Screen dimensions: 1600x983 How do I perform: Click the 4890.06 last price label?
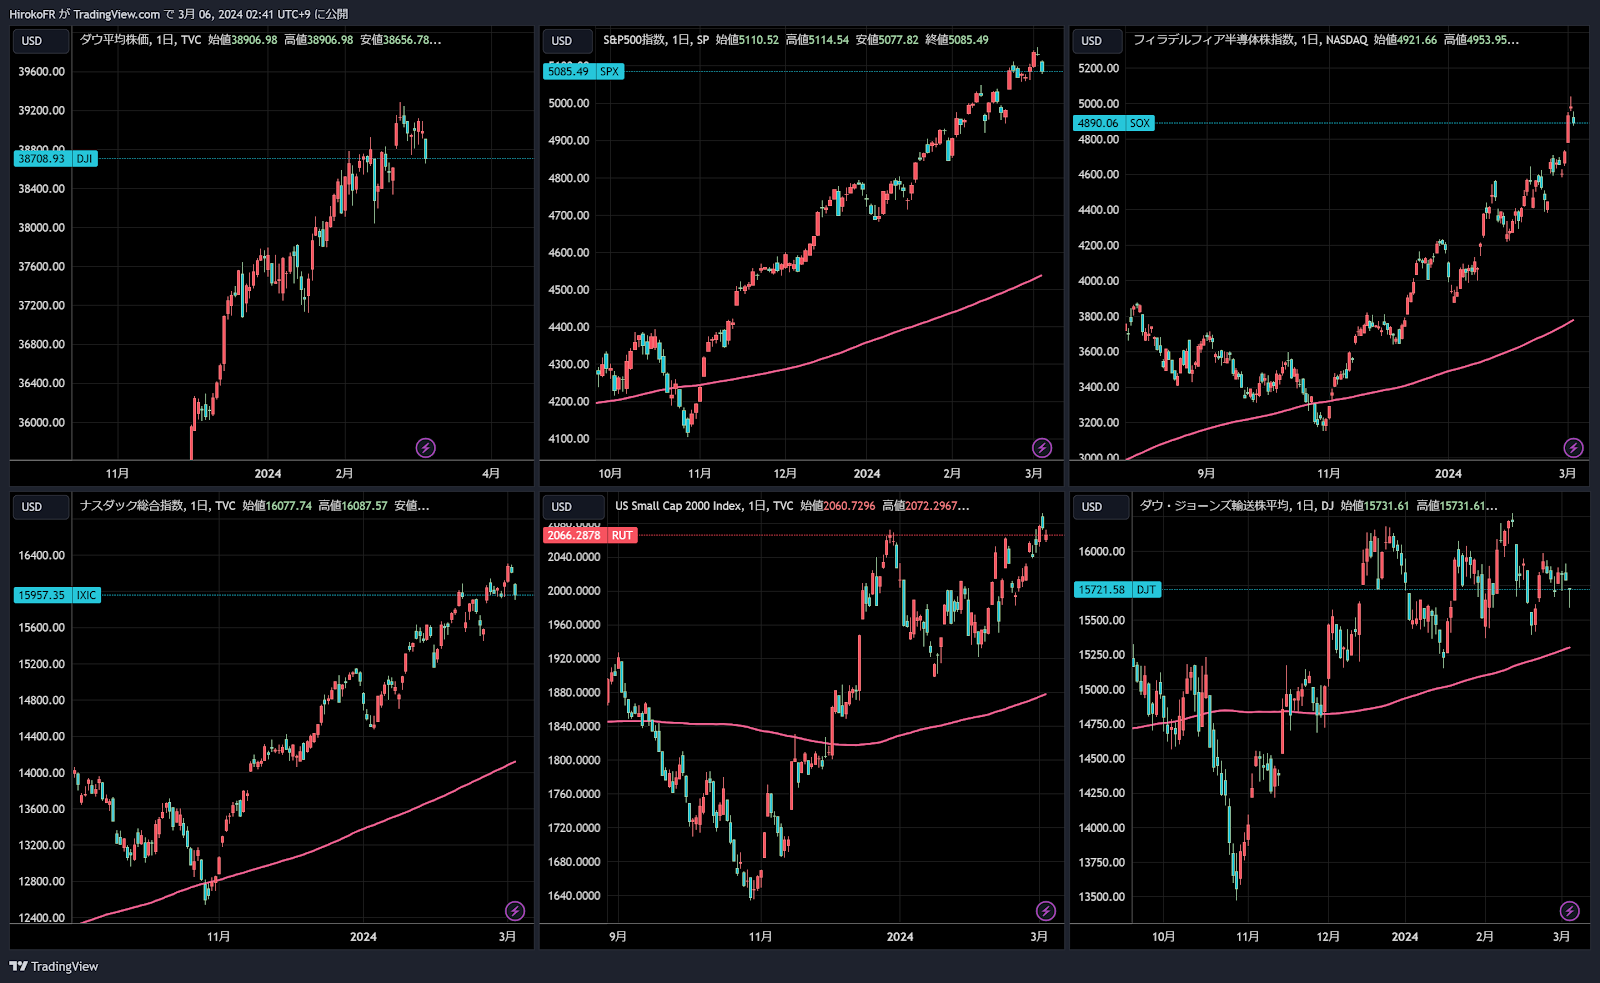point(1099,124)
